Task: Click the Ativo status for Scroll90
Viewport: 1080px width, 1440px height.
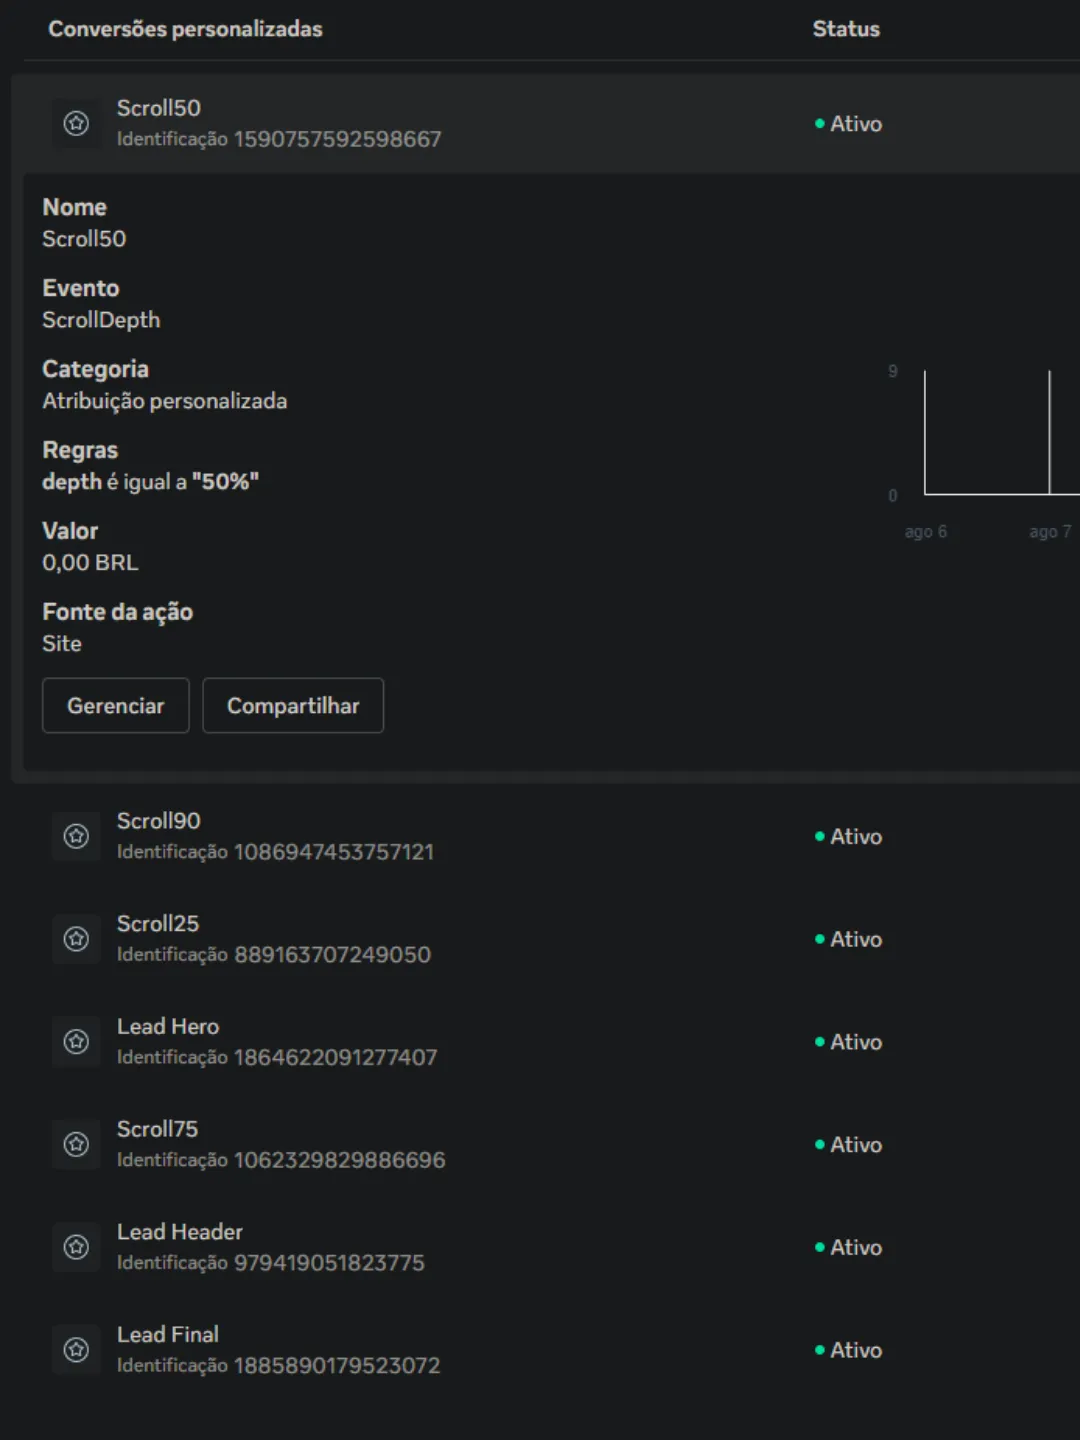Action: pyautogui.click(x=848, y=837)
